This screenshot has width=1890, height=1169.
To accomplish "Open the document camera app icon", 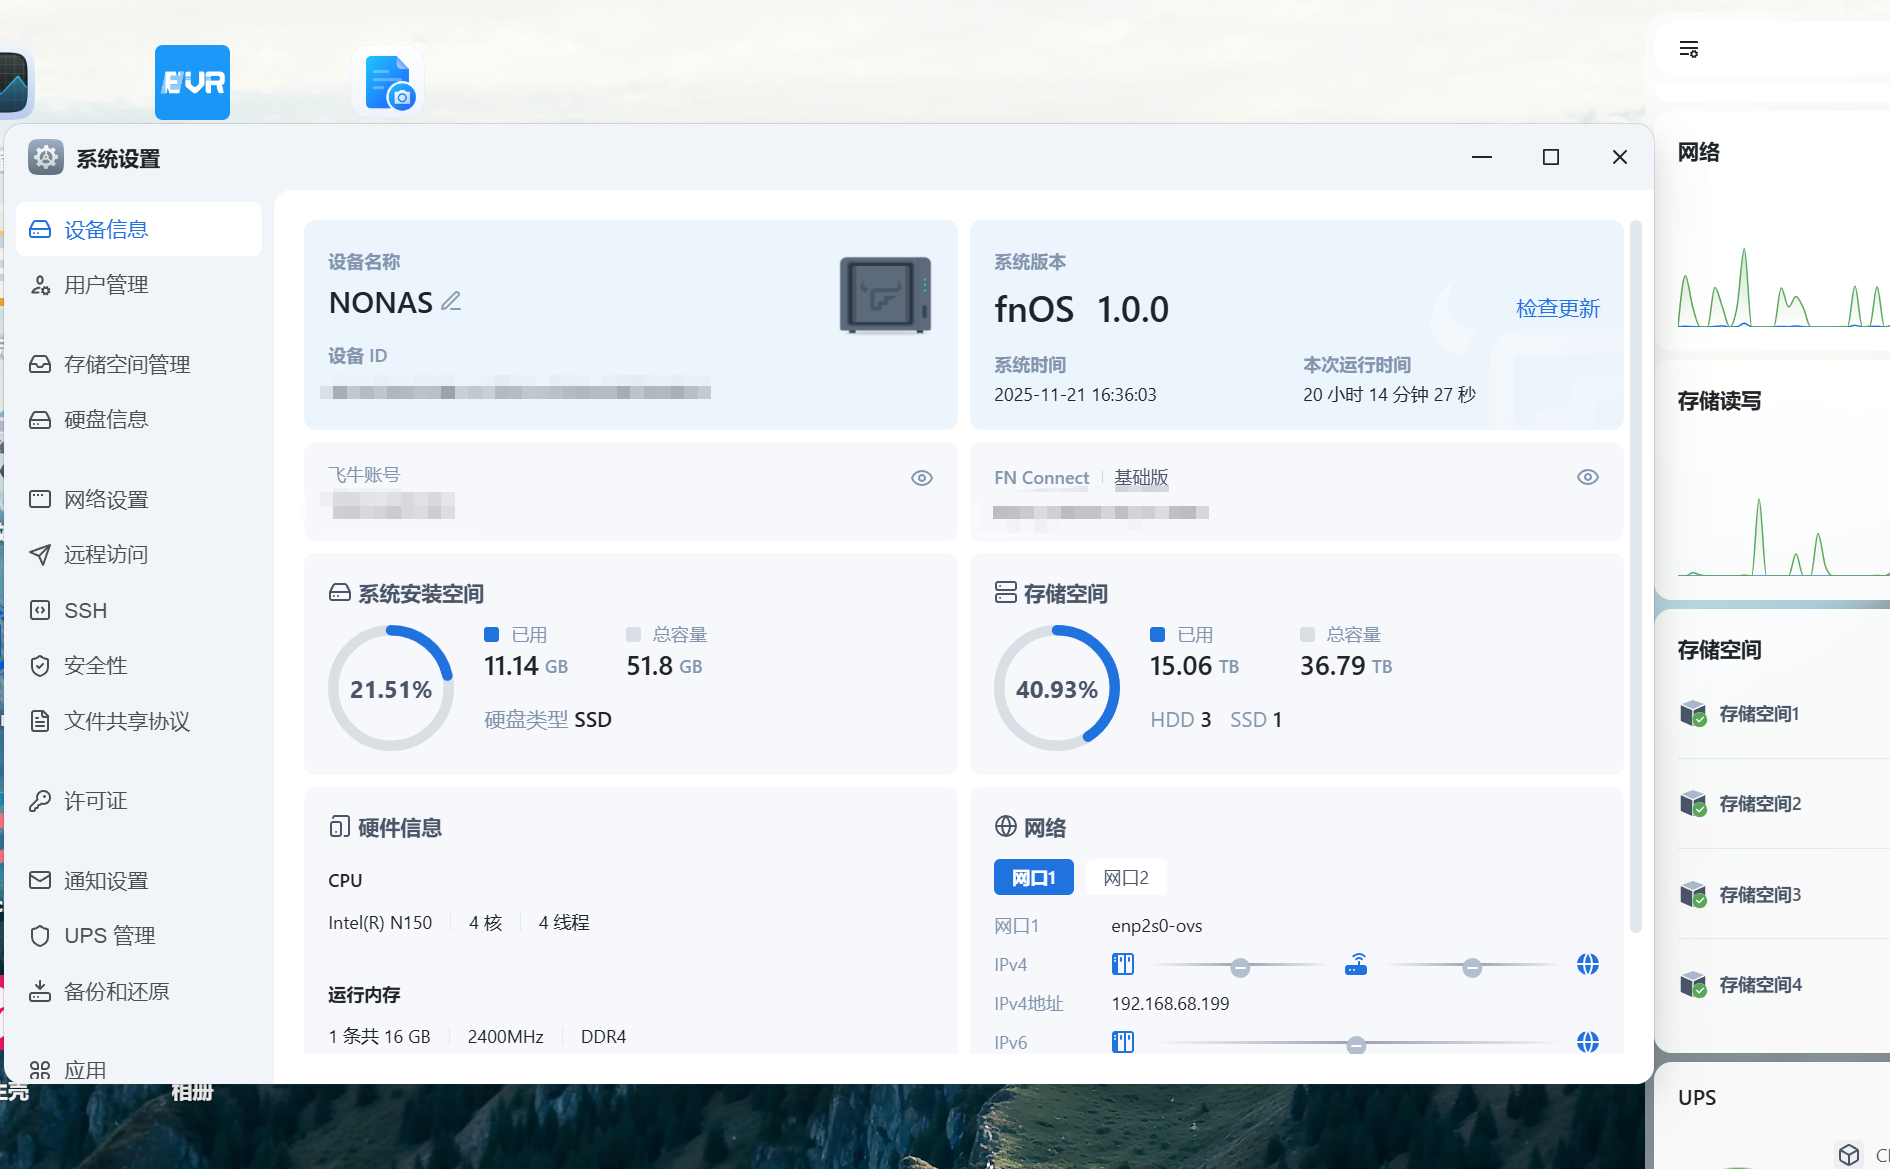I will [388, 82].
